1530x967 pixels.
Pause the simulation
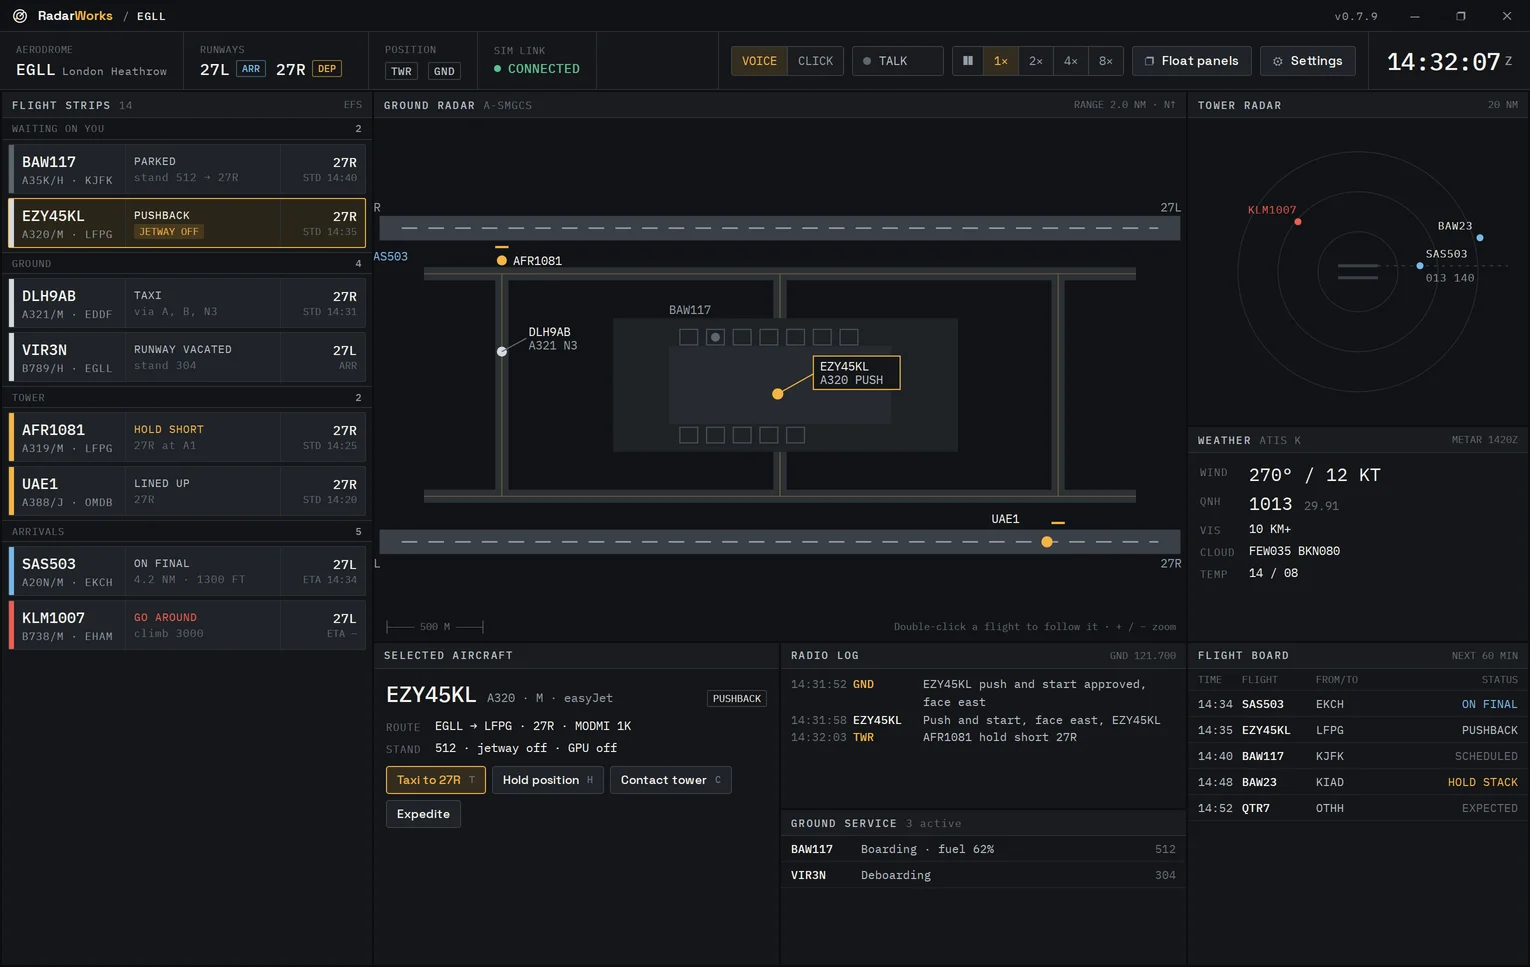968,61
